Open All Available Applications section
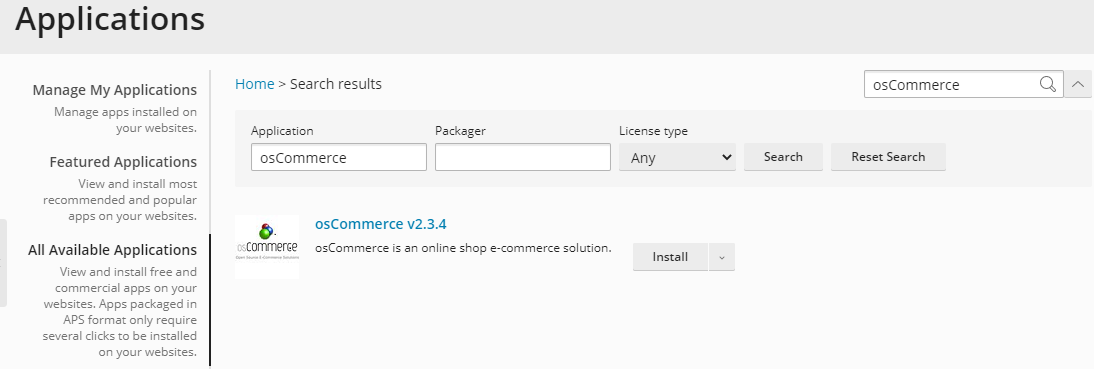Viewport: 1094px width, 372px height. (x=112, y=250)
